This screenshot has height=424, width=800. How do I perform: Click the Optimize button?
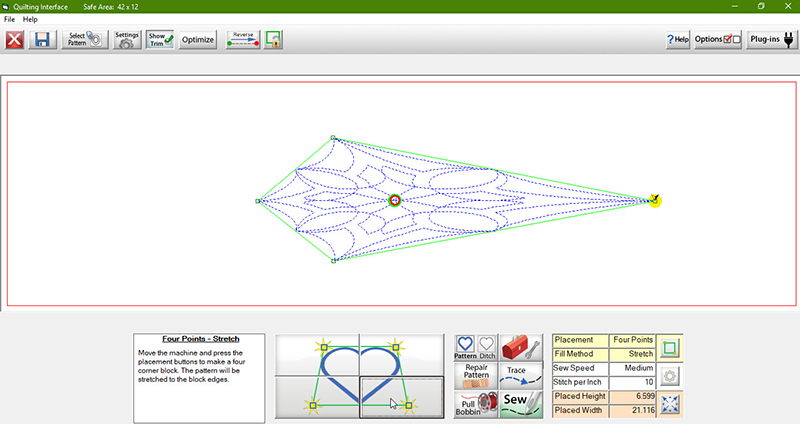[x=198, y=40]
